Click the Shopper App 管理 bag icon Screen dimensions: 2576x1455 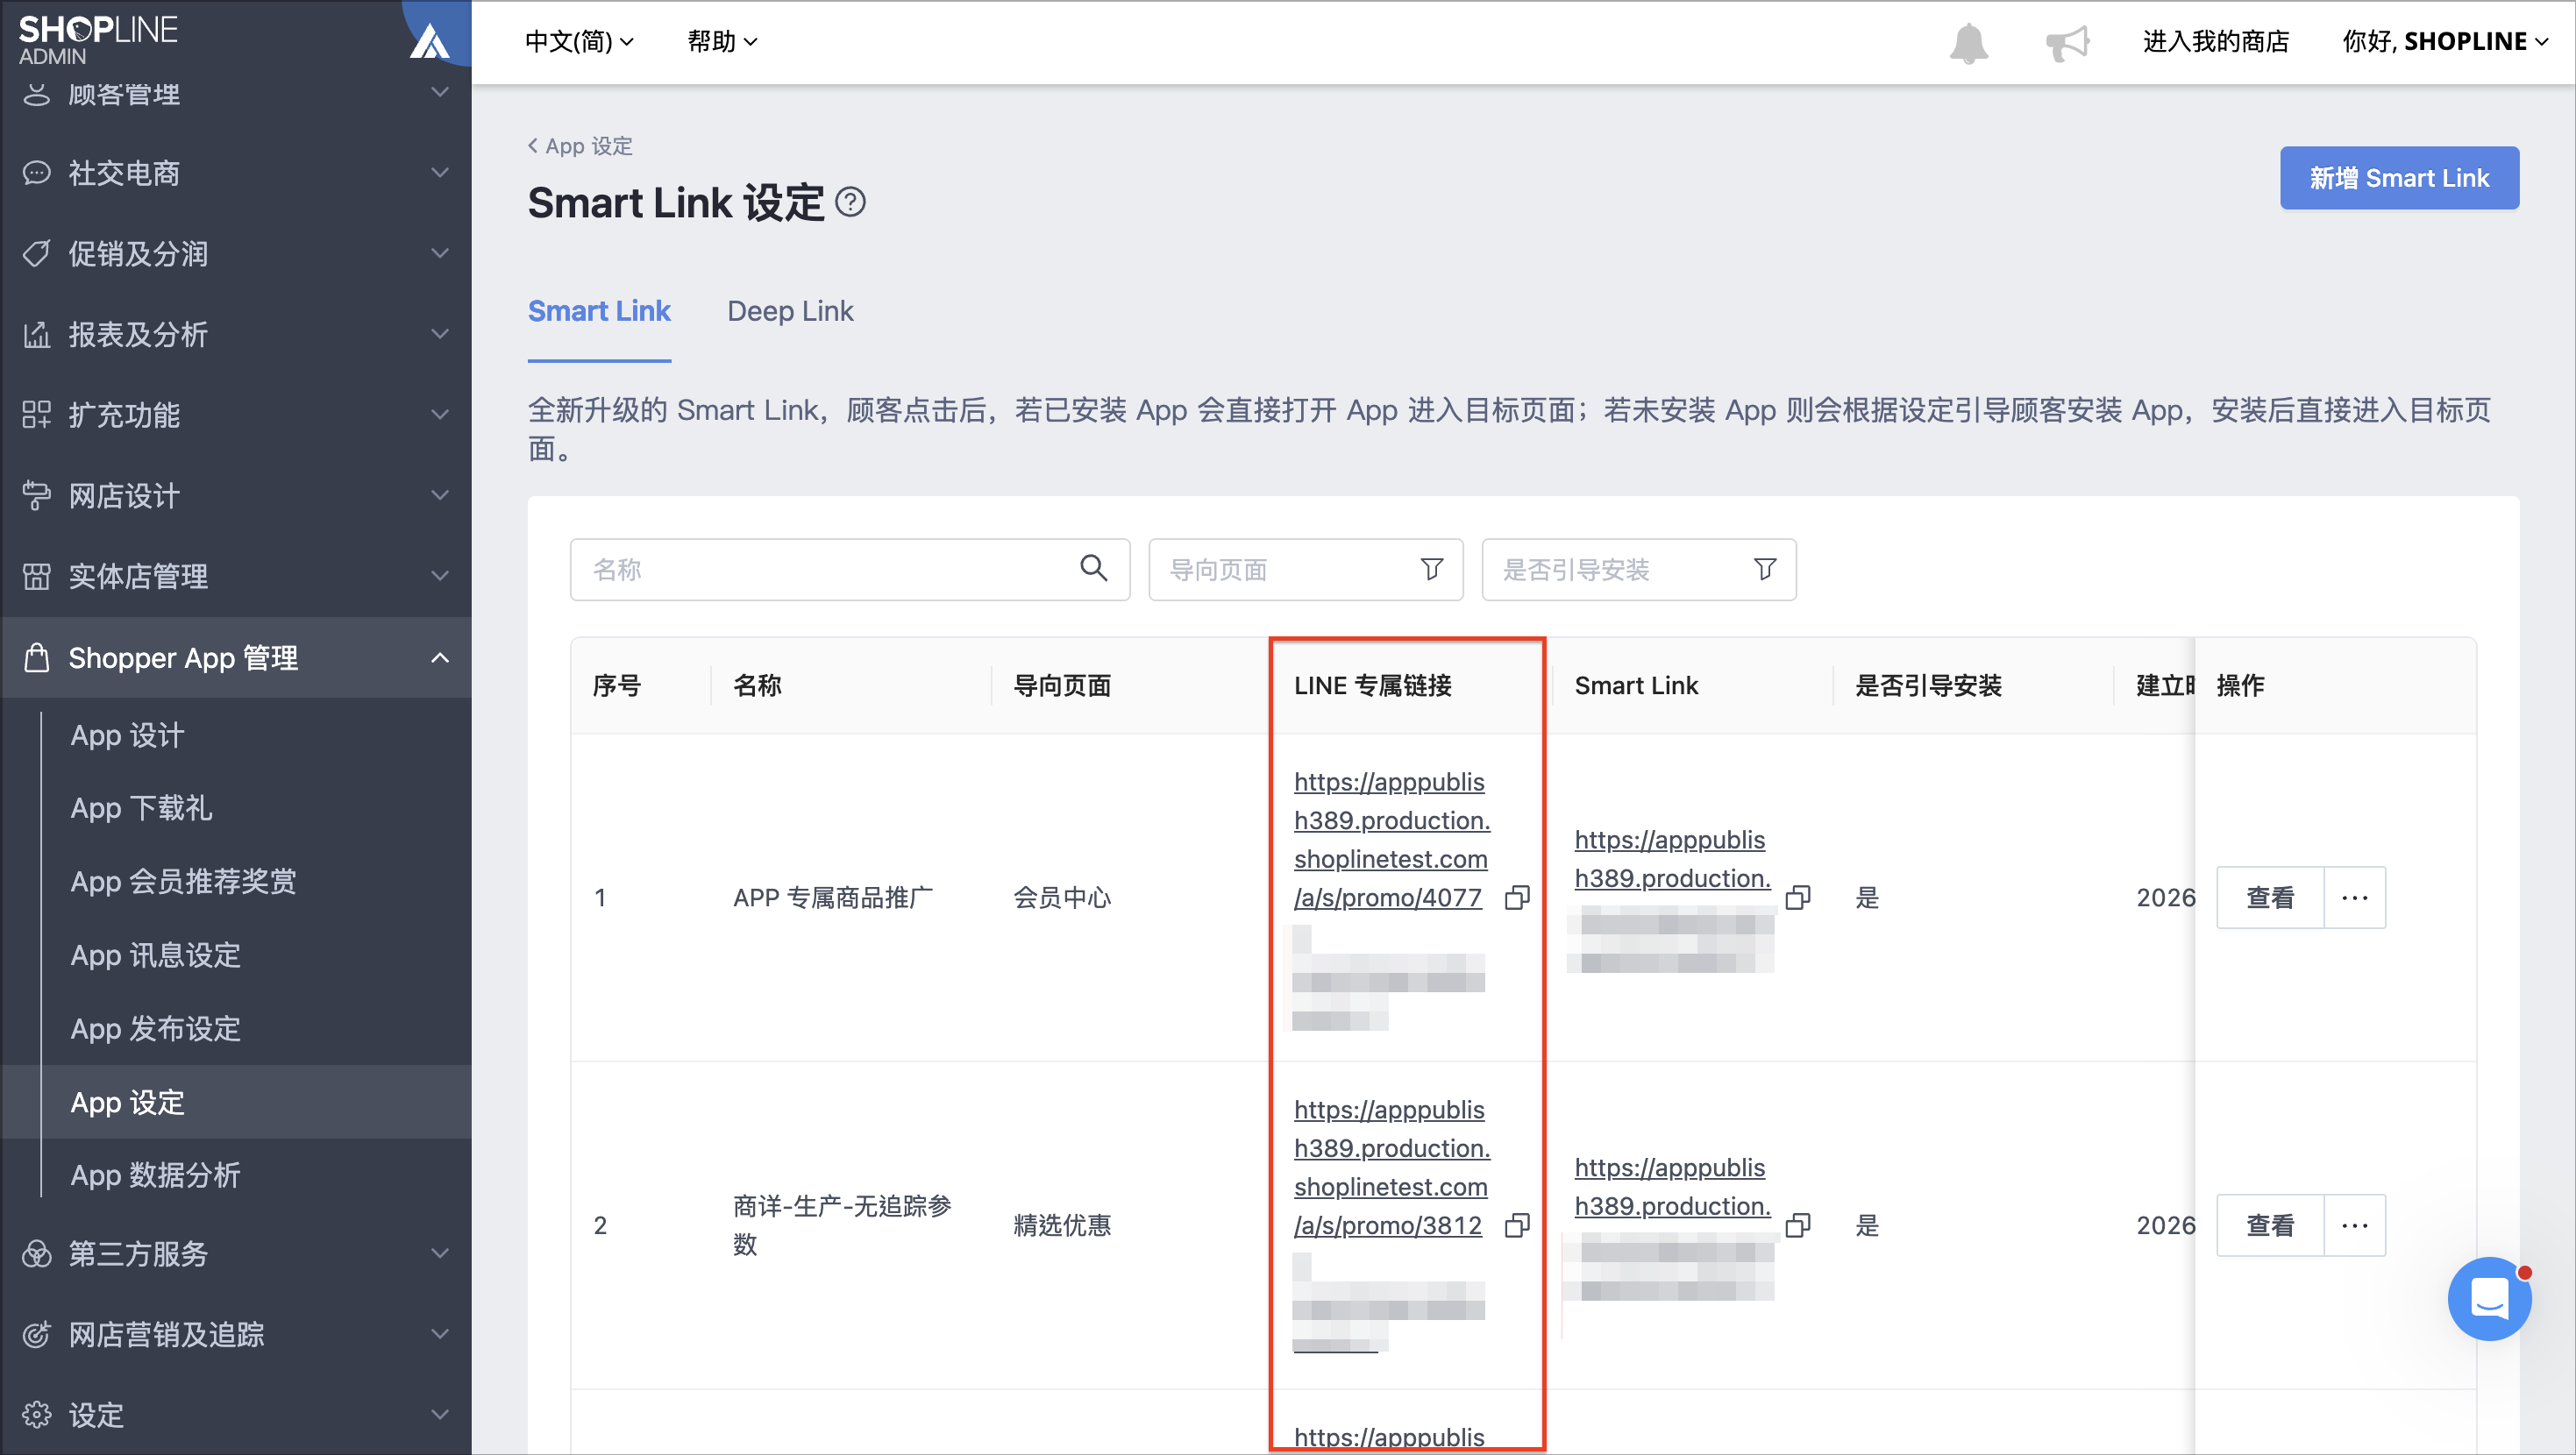tap(37, 657)
